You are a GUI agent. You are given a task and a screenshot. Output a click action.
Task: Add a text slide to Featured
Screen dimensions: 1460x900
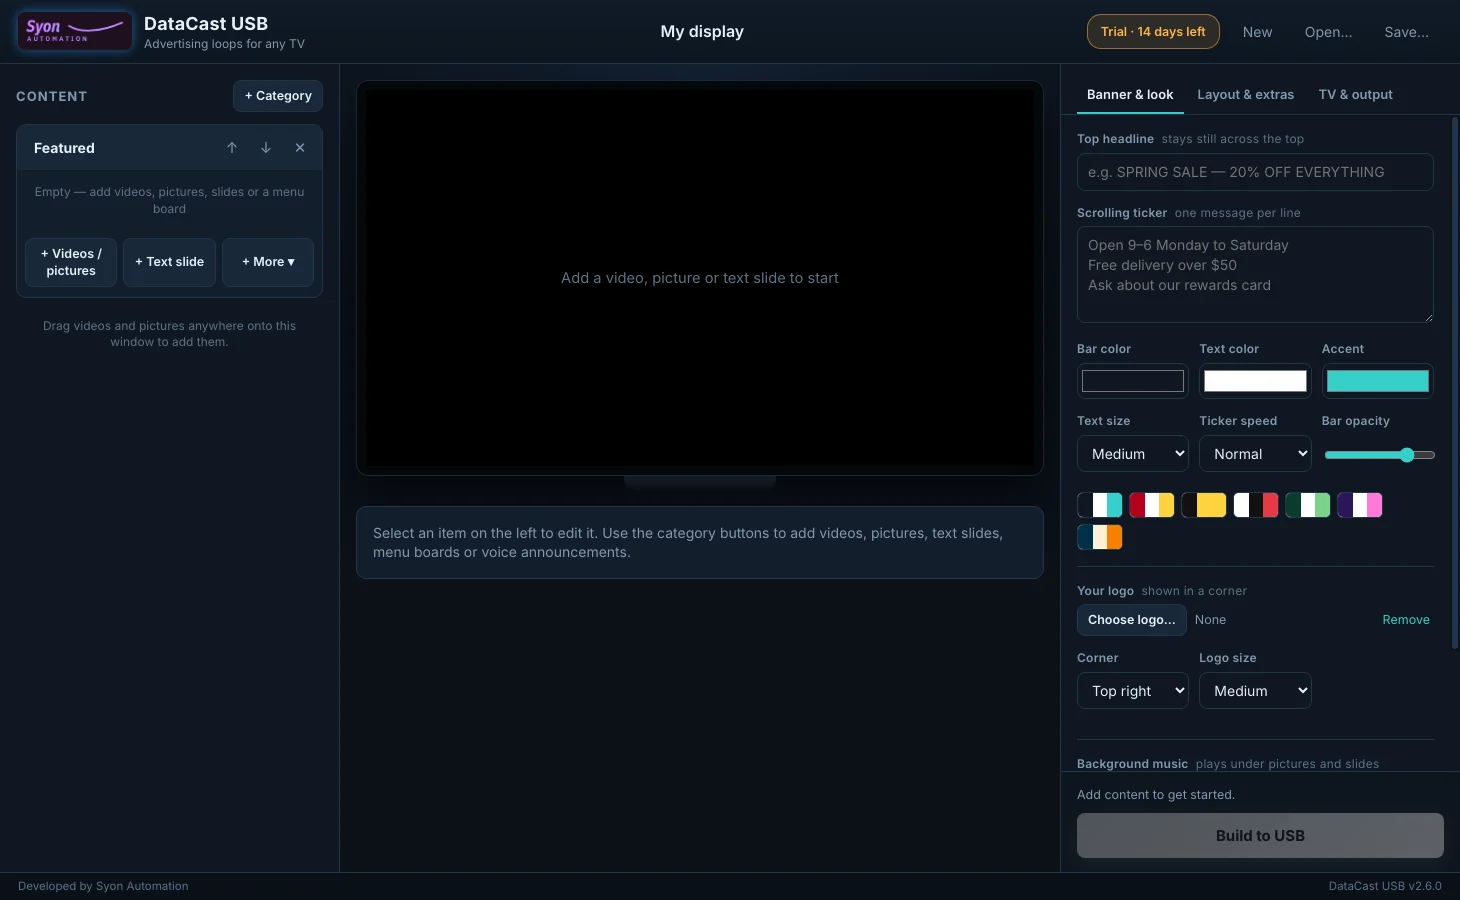(169, 262)
